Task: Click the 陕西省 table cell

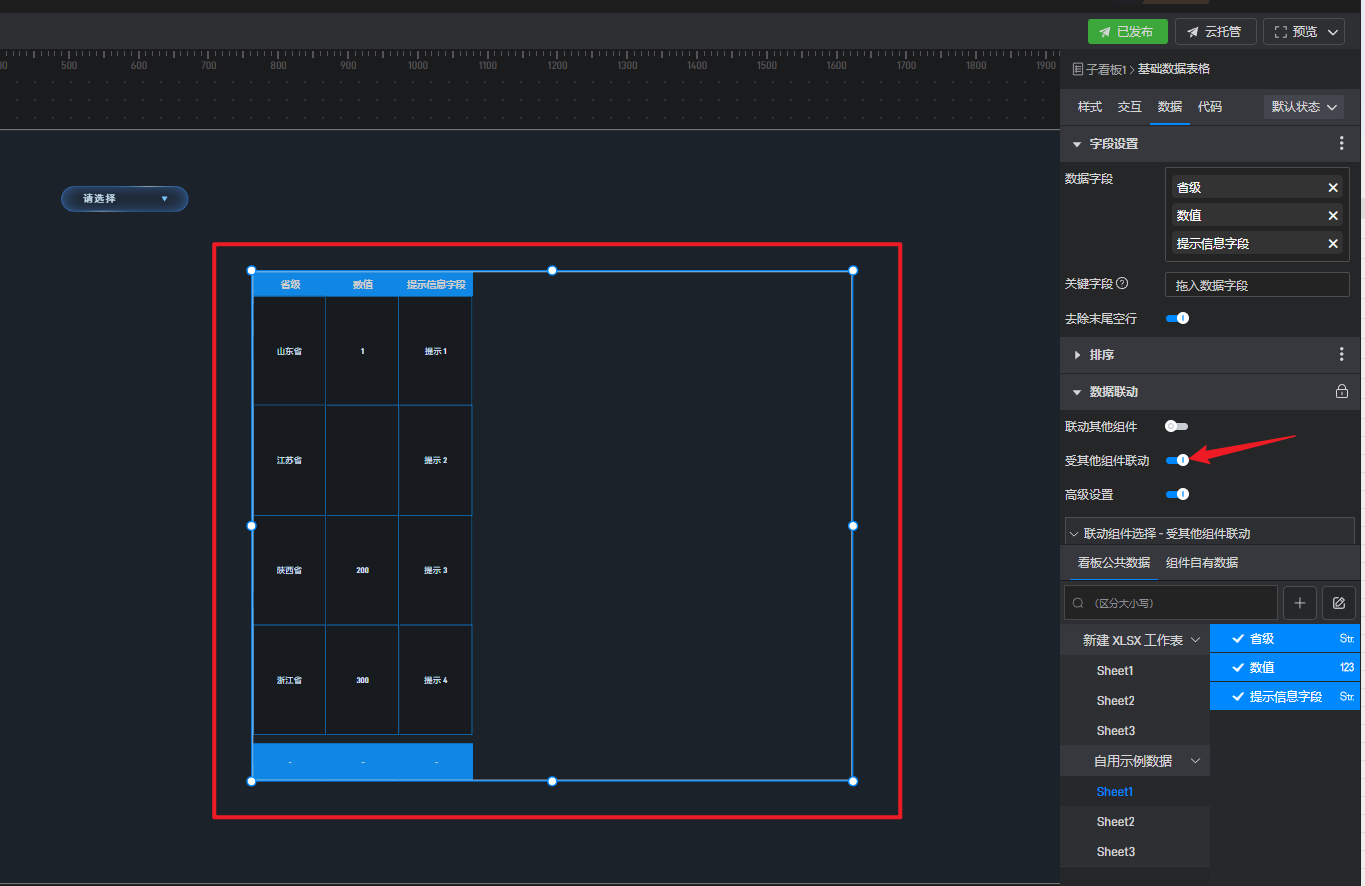Action: click(289, 570)
